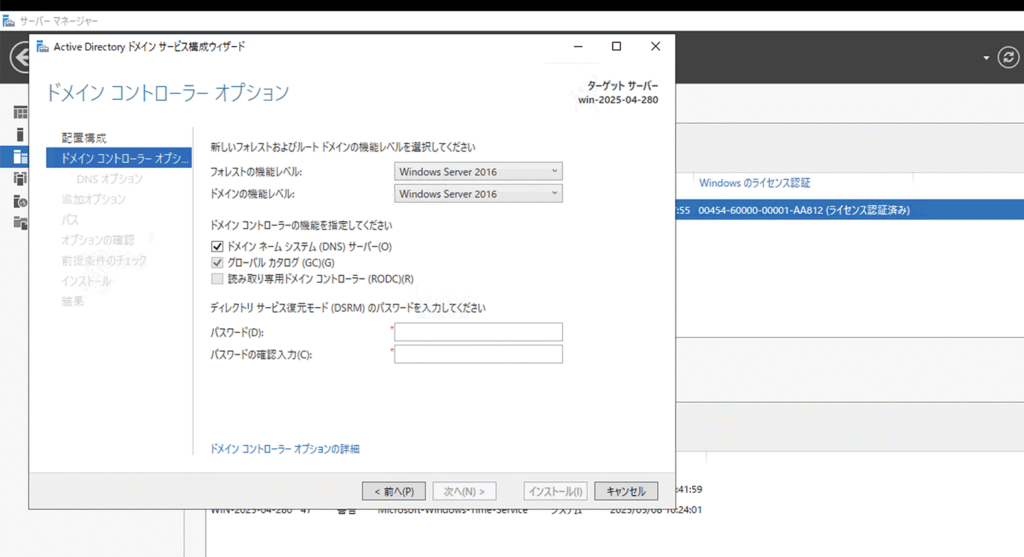Click the Server Manager back arrow icon

click(x=21, y=58)
